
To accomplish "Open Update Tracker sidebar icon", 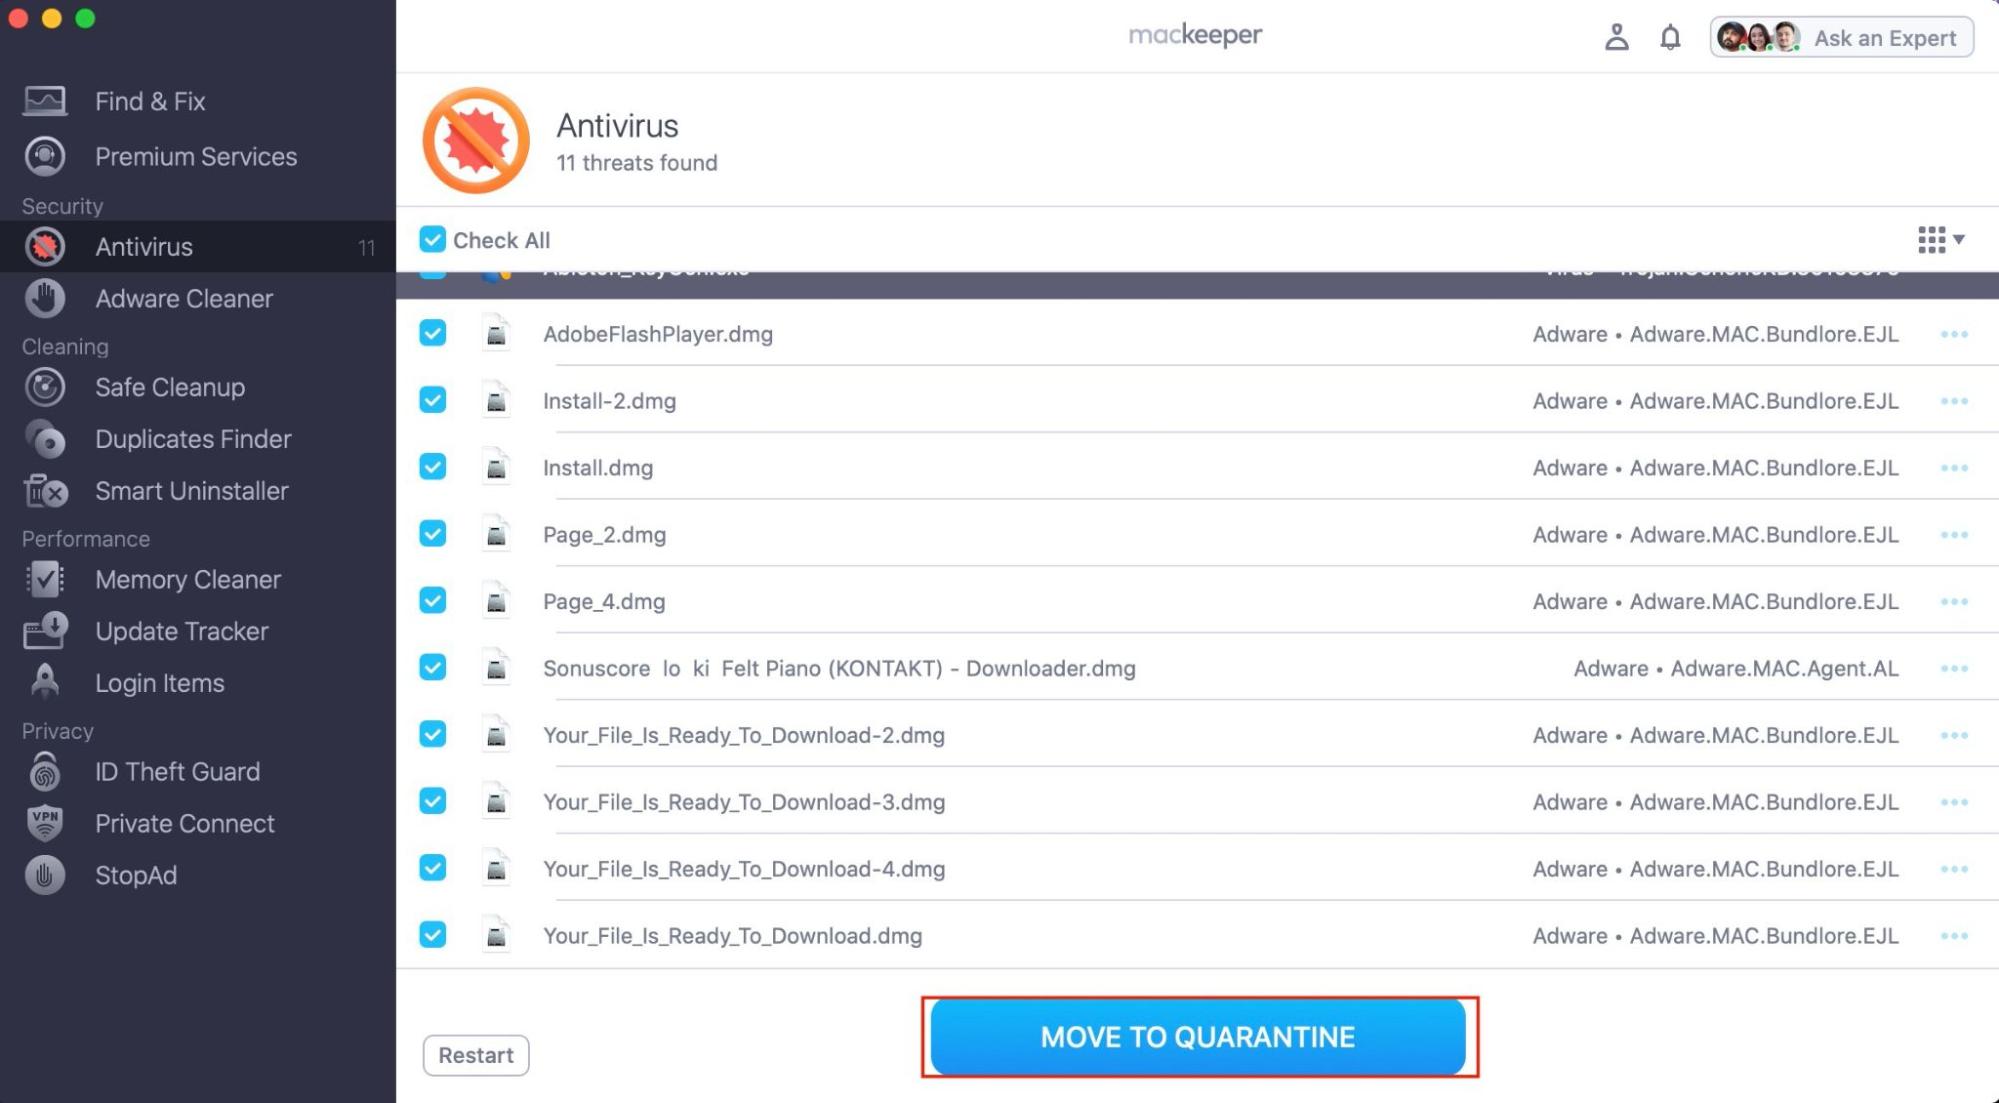I will pyautogui.click(x=45, y=631).
